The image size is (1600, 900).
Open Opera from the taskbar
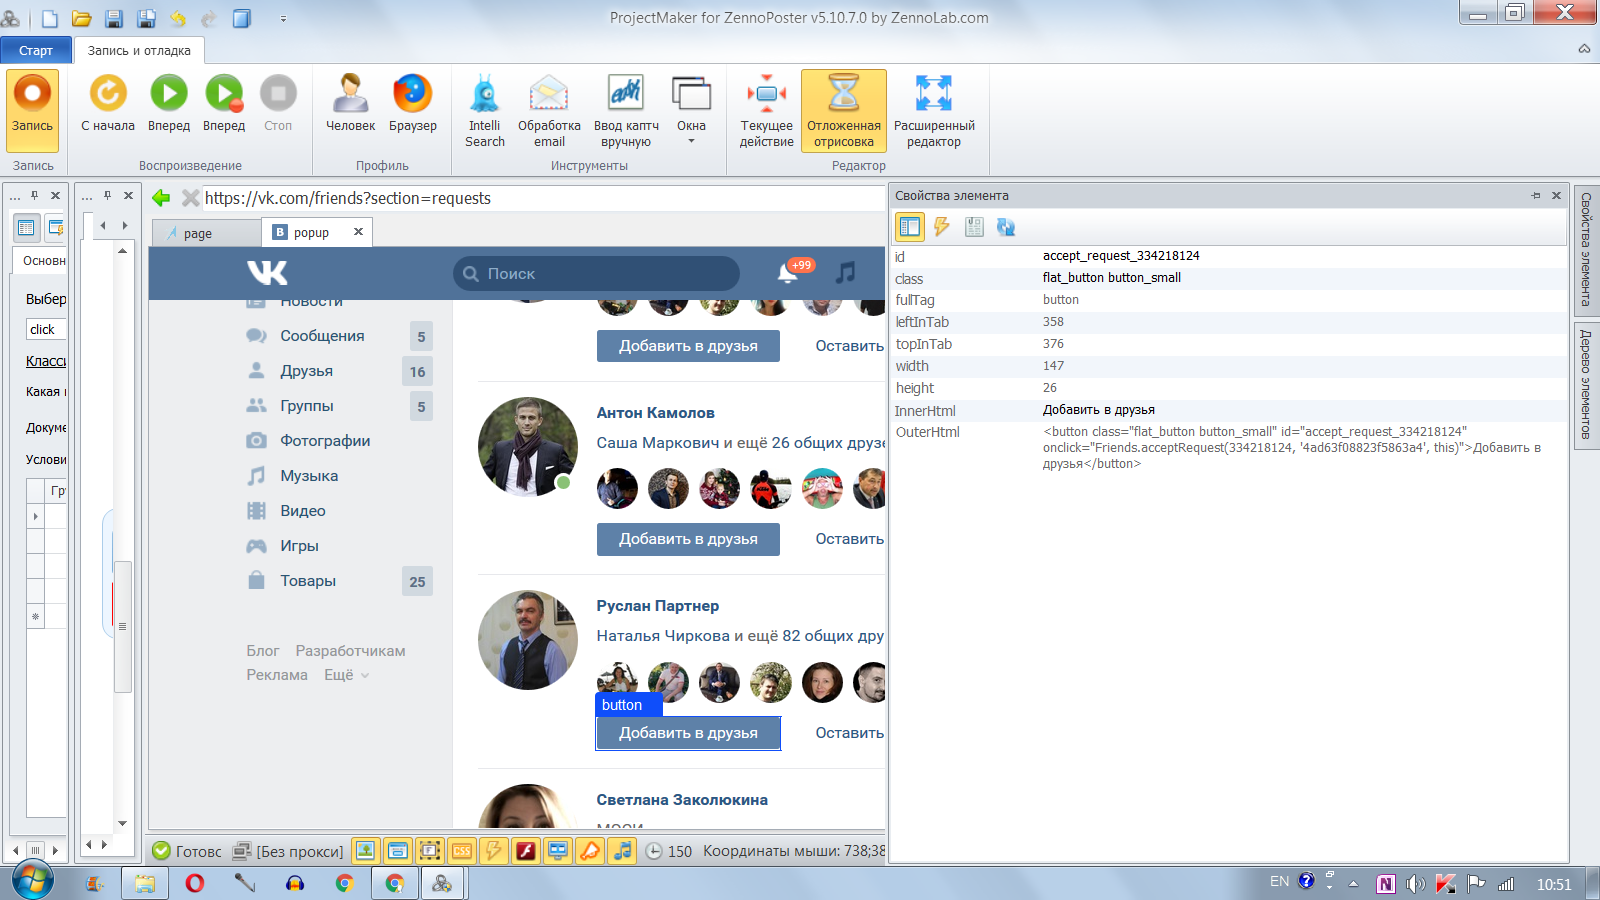click(195, 883)
